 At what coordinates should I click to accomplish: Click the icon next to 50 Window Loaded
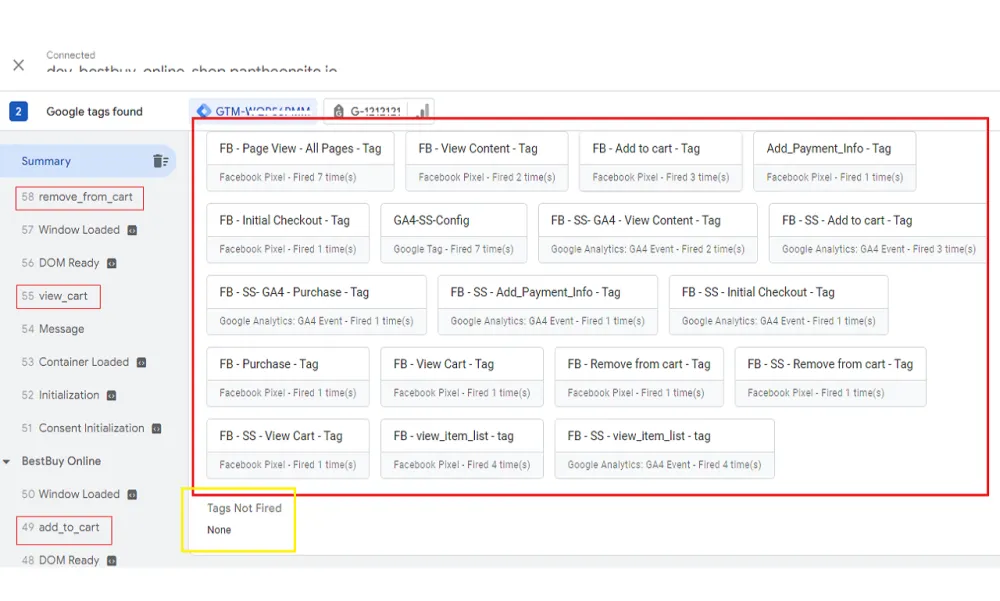[x=132, y=494]
